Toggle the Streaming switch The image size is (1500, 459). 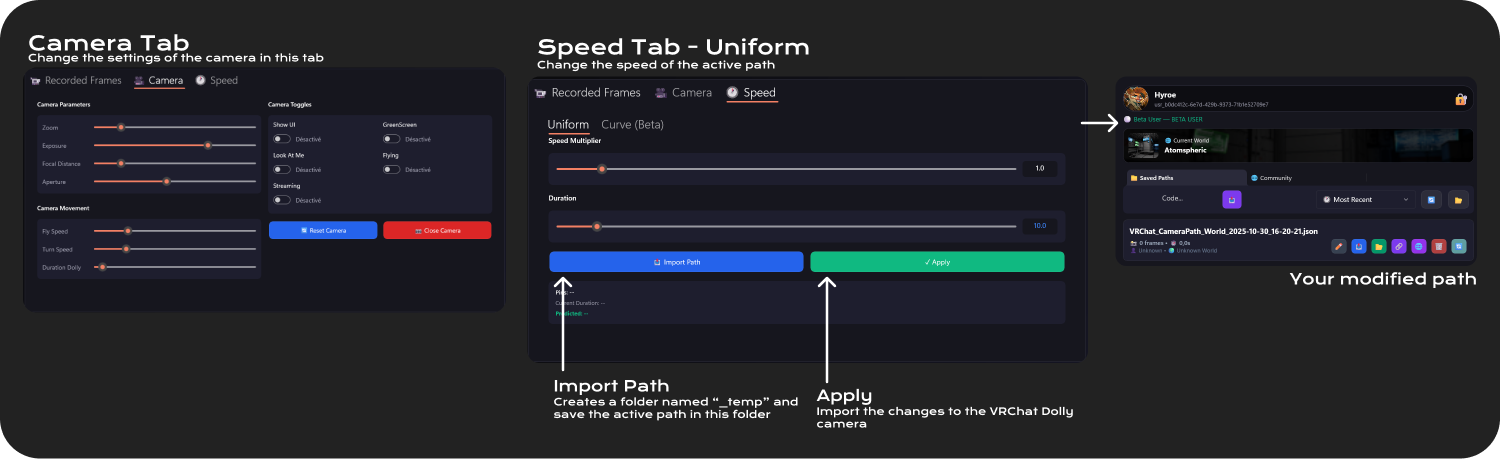pyautogui.click(x=282, y=200)
